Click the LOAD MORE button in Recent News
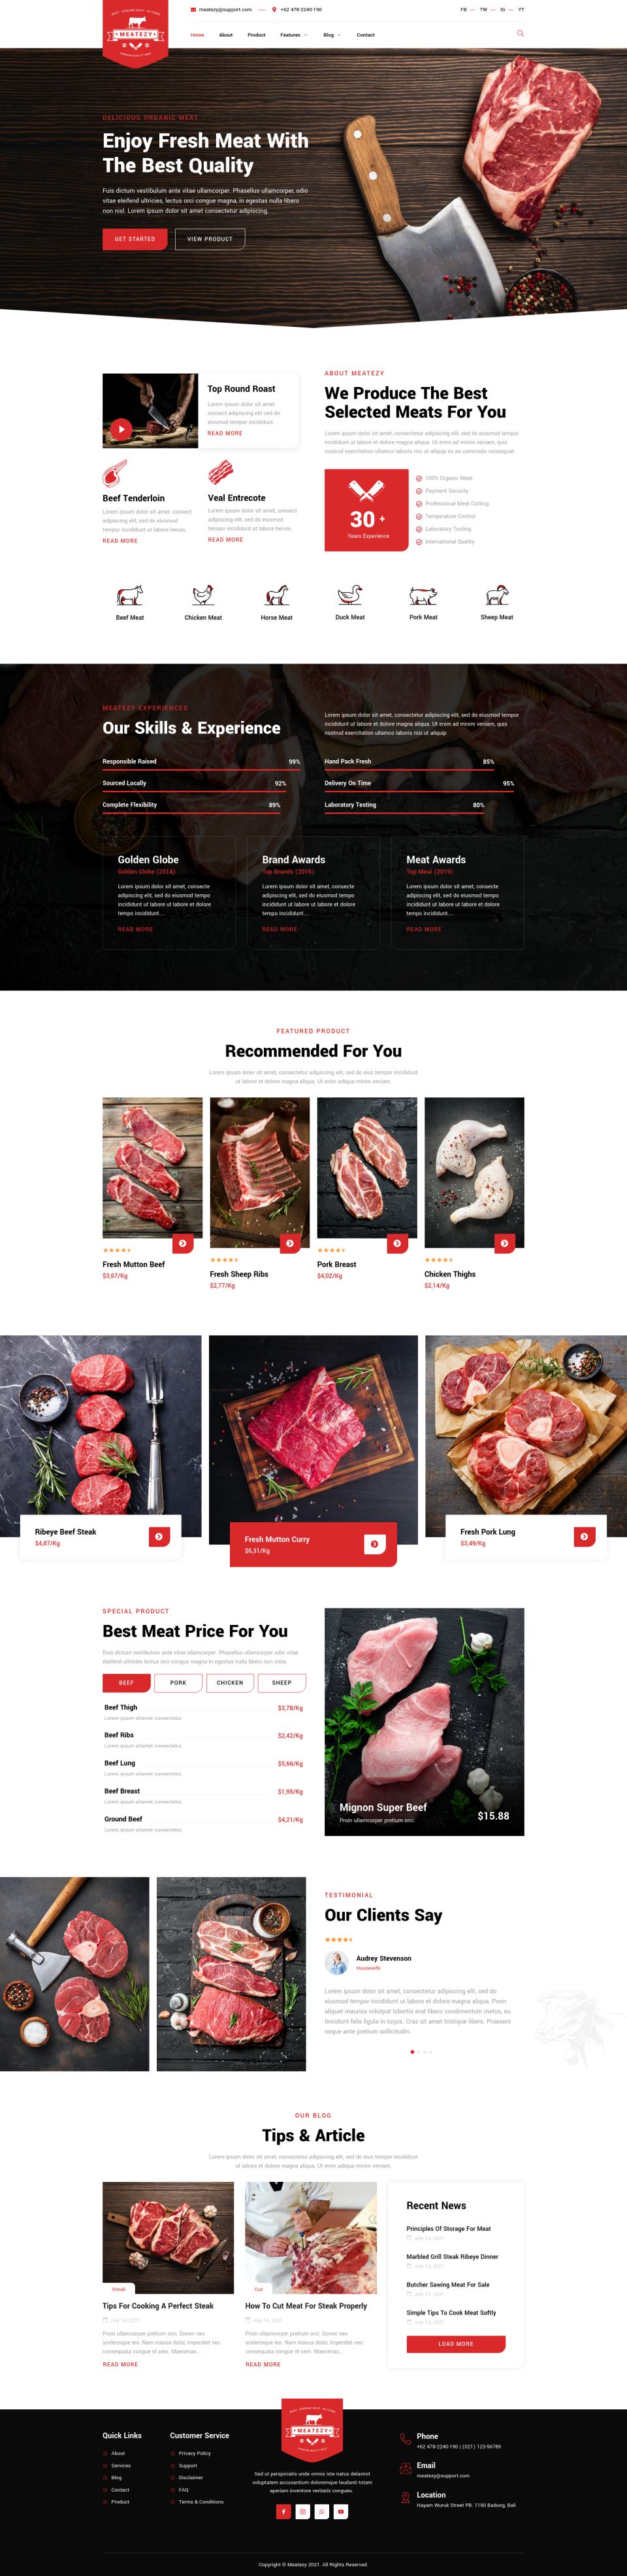 click(456, 2343)
